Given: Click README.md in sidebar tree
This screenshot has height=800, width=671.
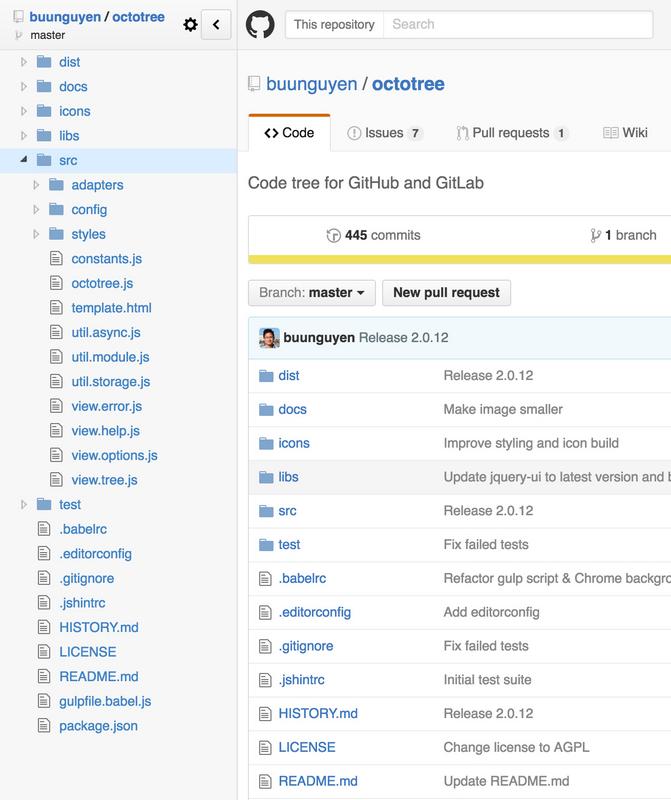Looking at the screenshot, I should [98, 676].
